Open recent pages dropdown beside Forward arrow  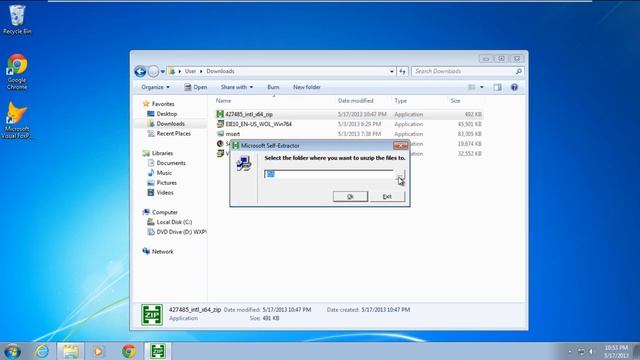tap(162, 72)
